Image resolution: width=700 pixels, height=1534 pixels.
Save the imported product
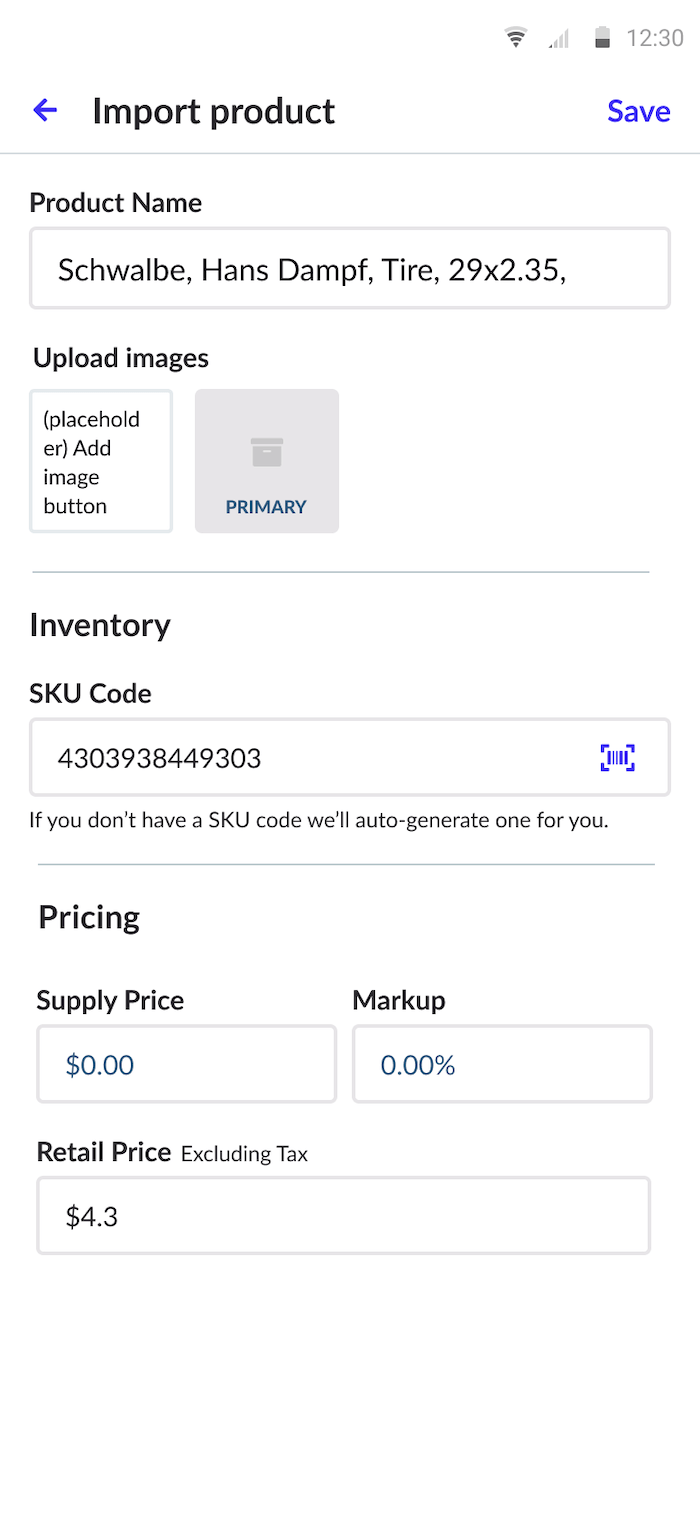pyautogui.click(x=638, y=111)
